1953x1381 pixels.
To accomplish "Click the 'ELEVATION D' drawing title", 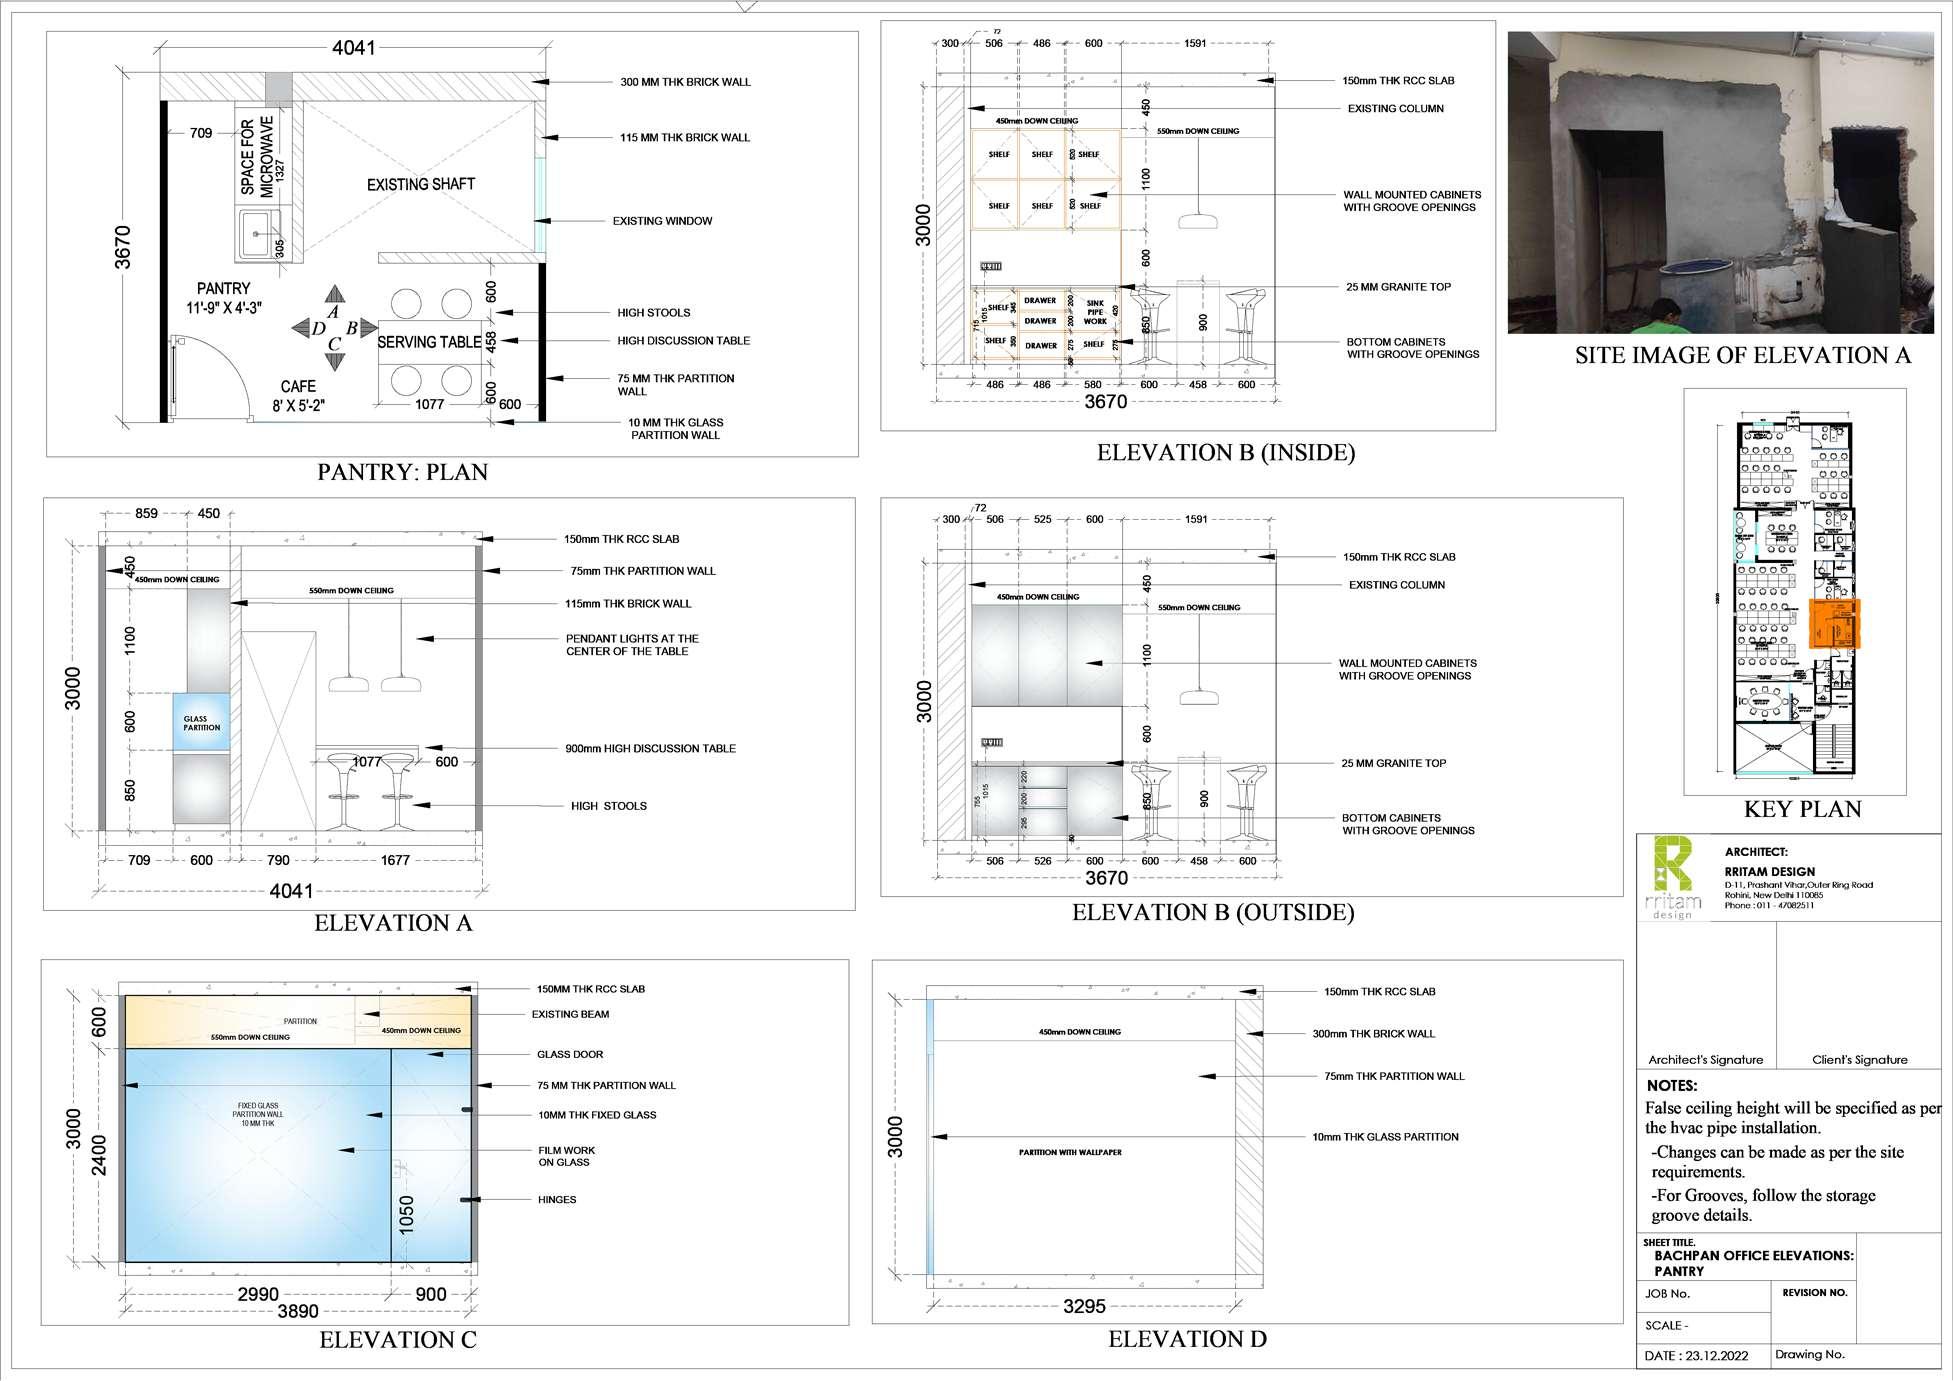I will (1187, 1339).
